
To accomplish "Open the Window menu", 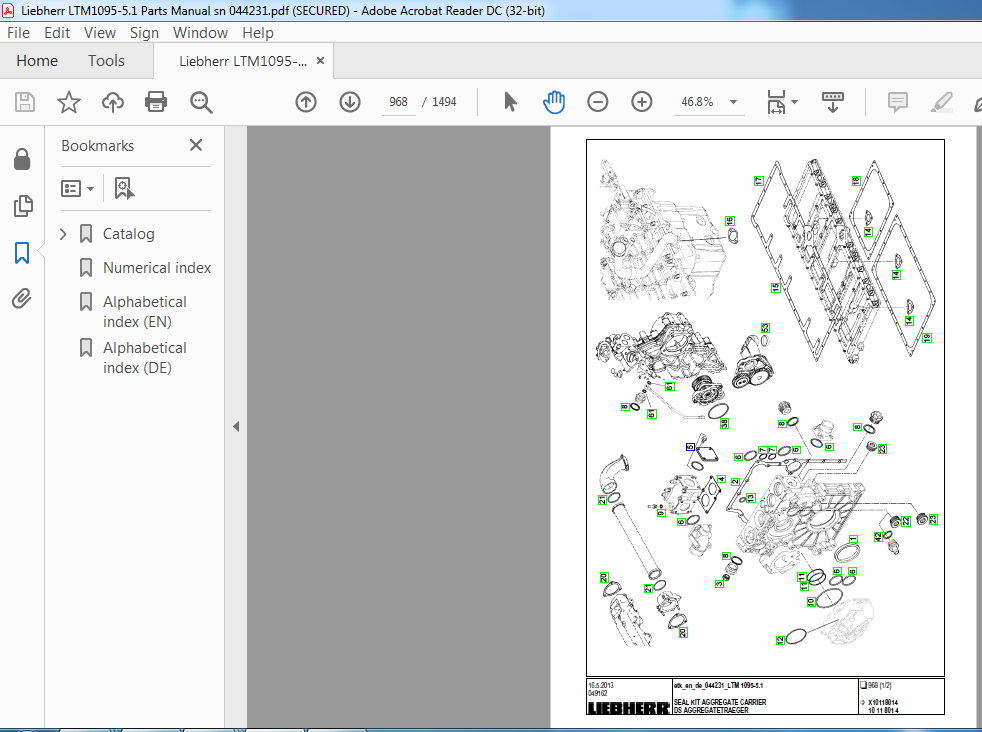I will click(x=200, y=33).
